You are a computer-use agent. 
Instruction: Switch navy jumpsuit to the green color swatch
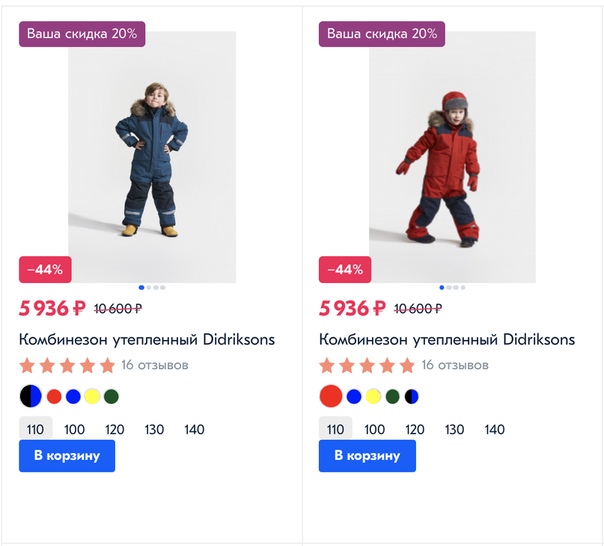point(111,396)
